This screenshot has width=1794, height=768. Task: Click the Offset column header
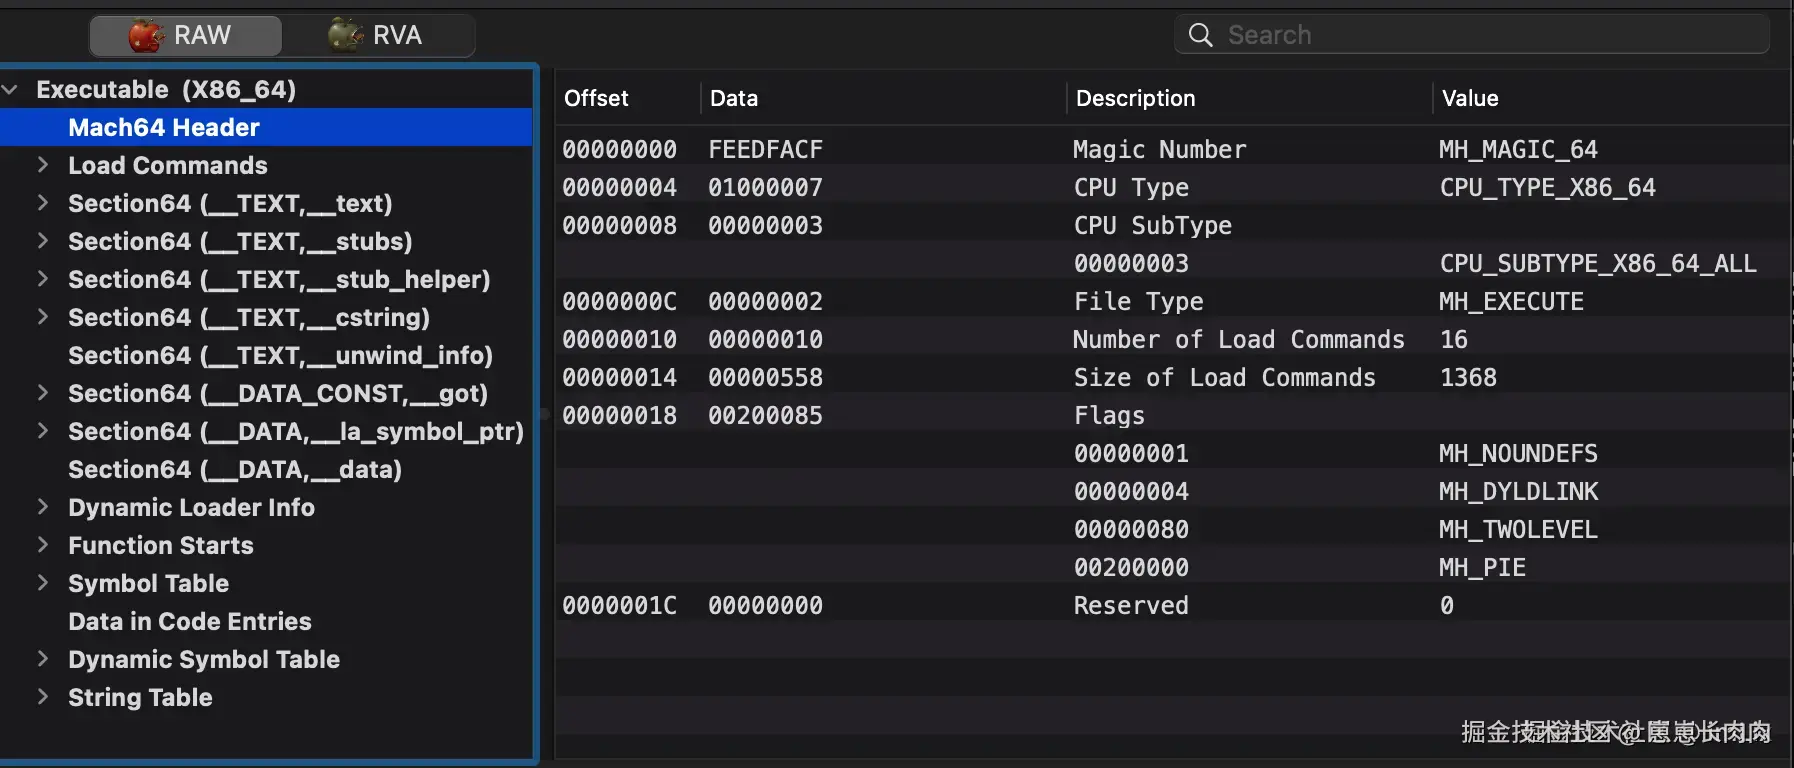pos(597,98)
